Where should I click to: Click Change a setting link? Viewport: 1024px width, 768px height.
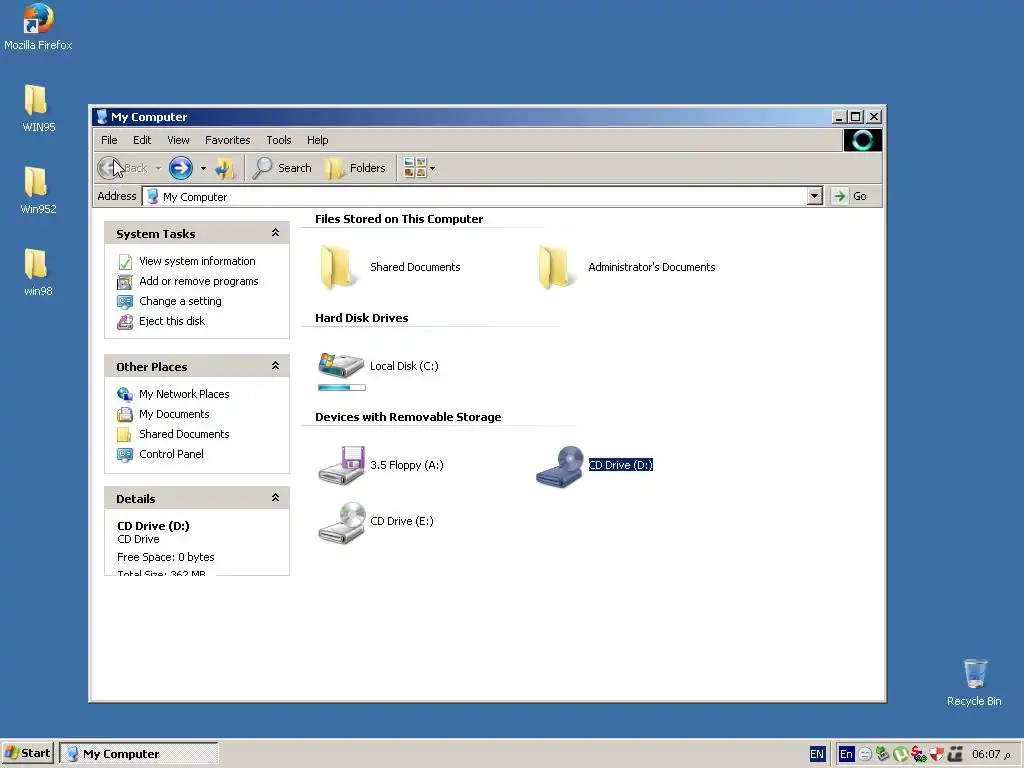[x=180, y=301]
